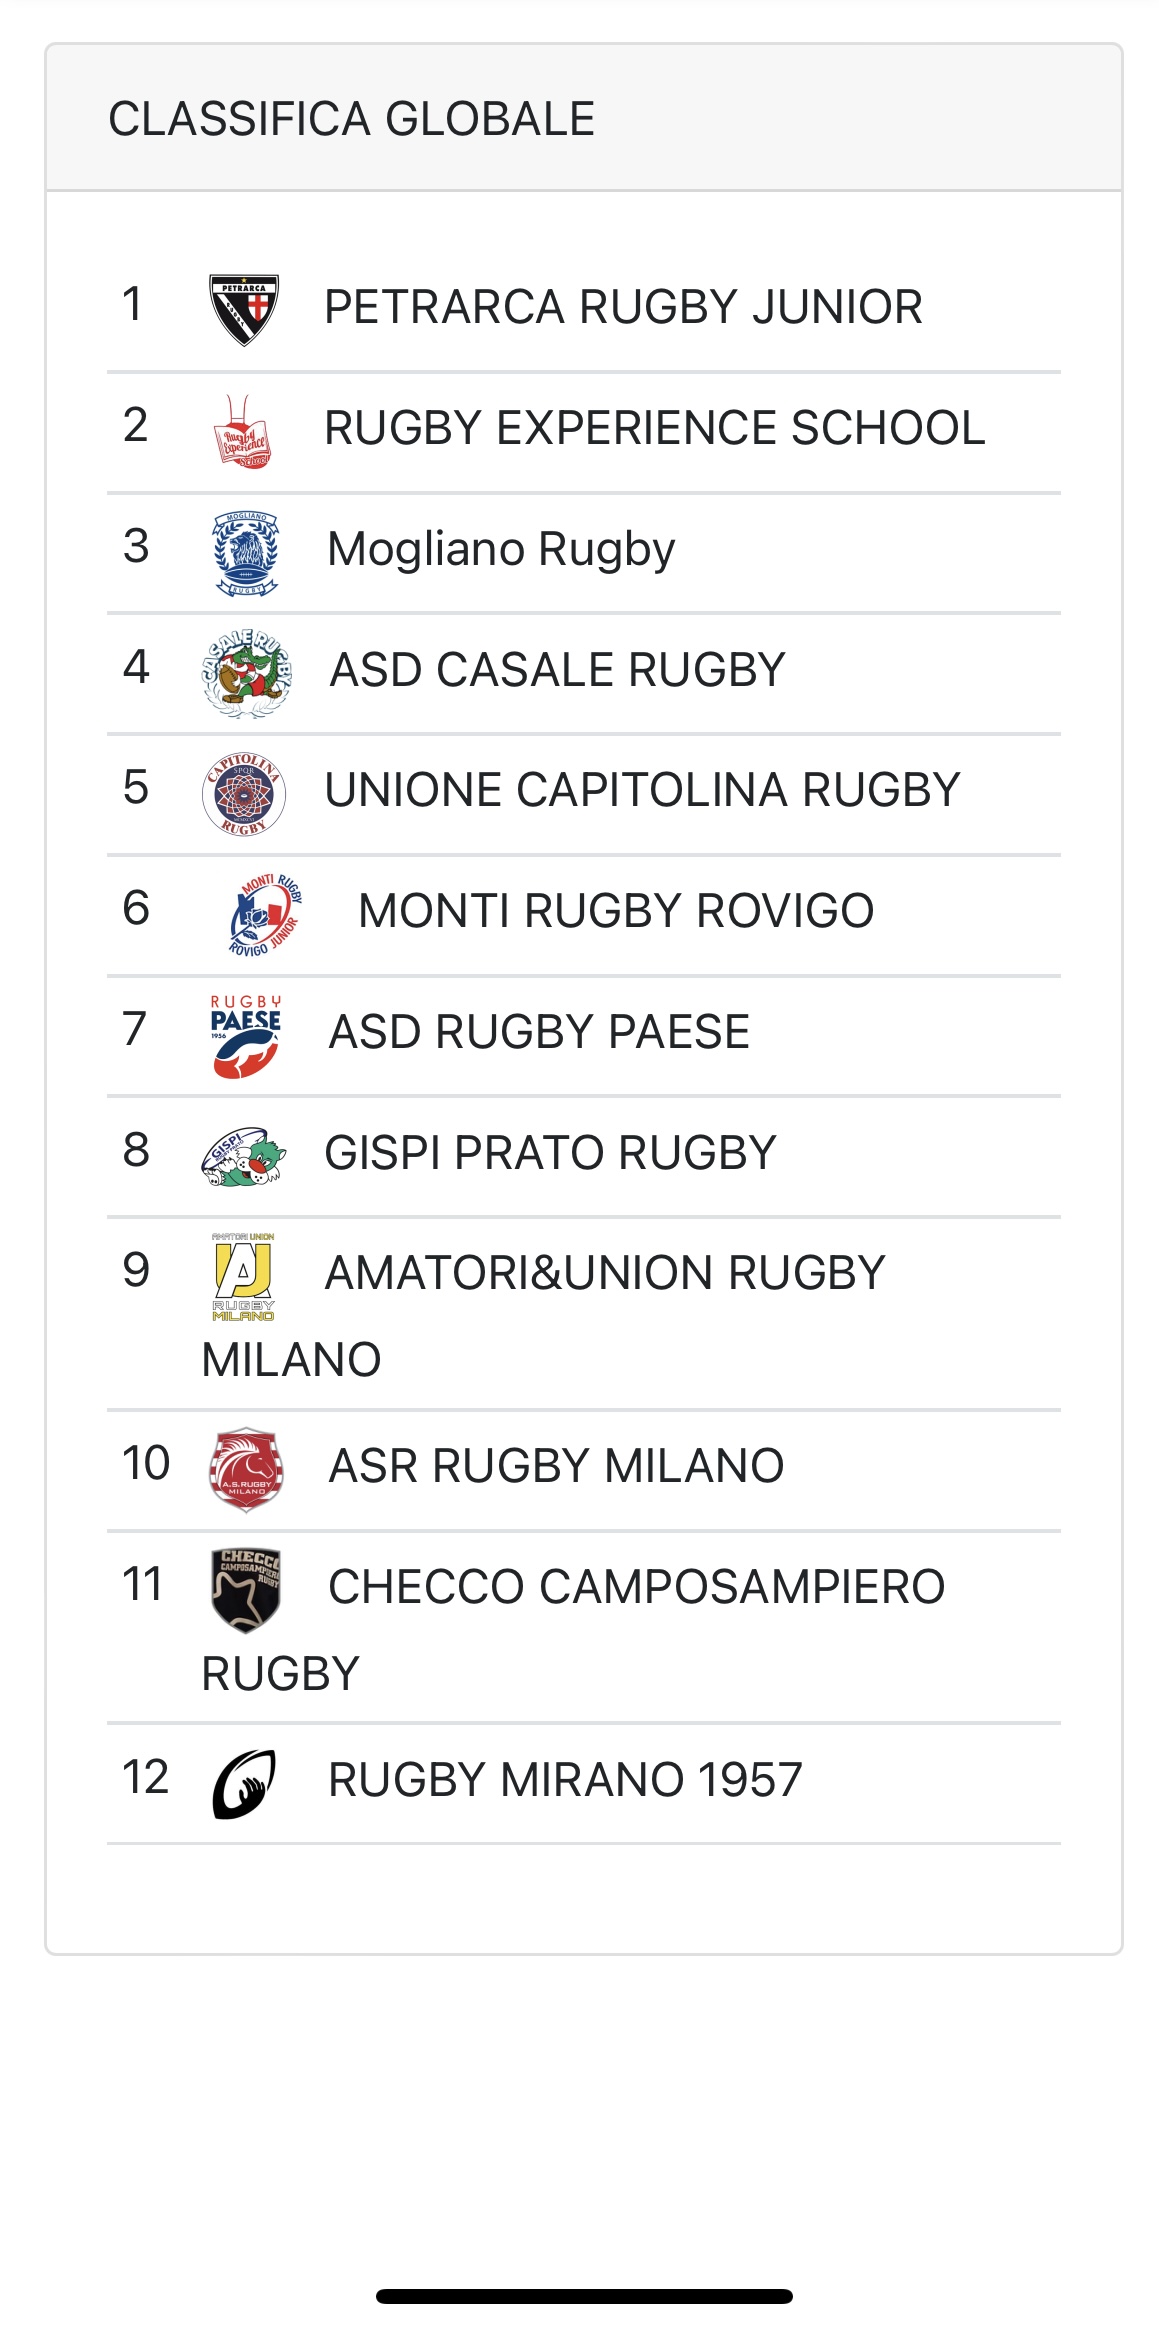The image size is (1159, 2327).
Task: Select the Rugby Mirano 1957 ball logo
Action: pos(244,1783)
